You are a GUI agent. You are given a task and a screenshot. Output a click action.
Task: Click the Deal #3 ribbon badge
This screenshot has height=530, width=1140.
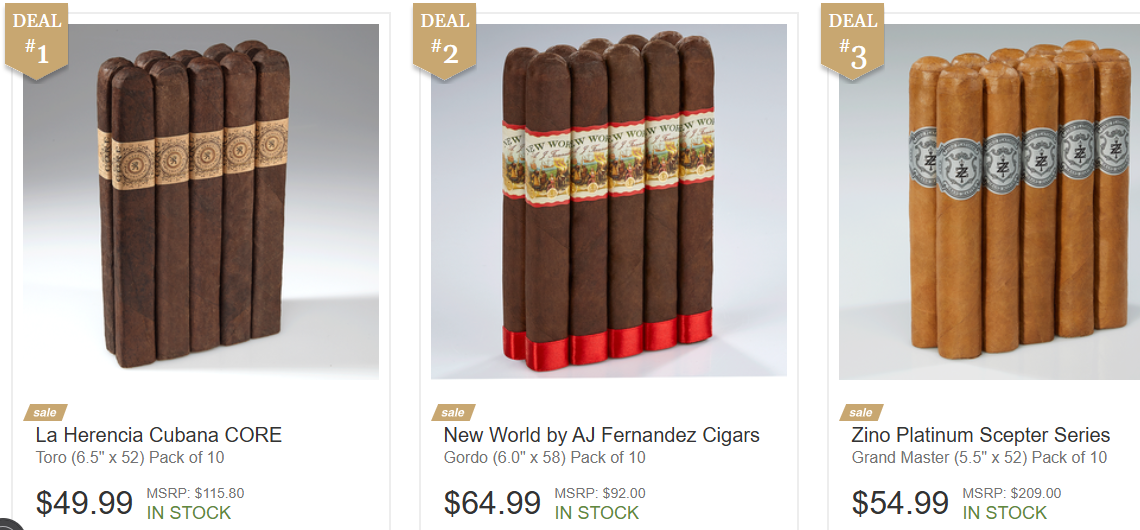(852, 40)
